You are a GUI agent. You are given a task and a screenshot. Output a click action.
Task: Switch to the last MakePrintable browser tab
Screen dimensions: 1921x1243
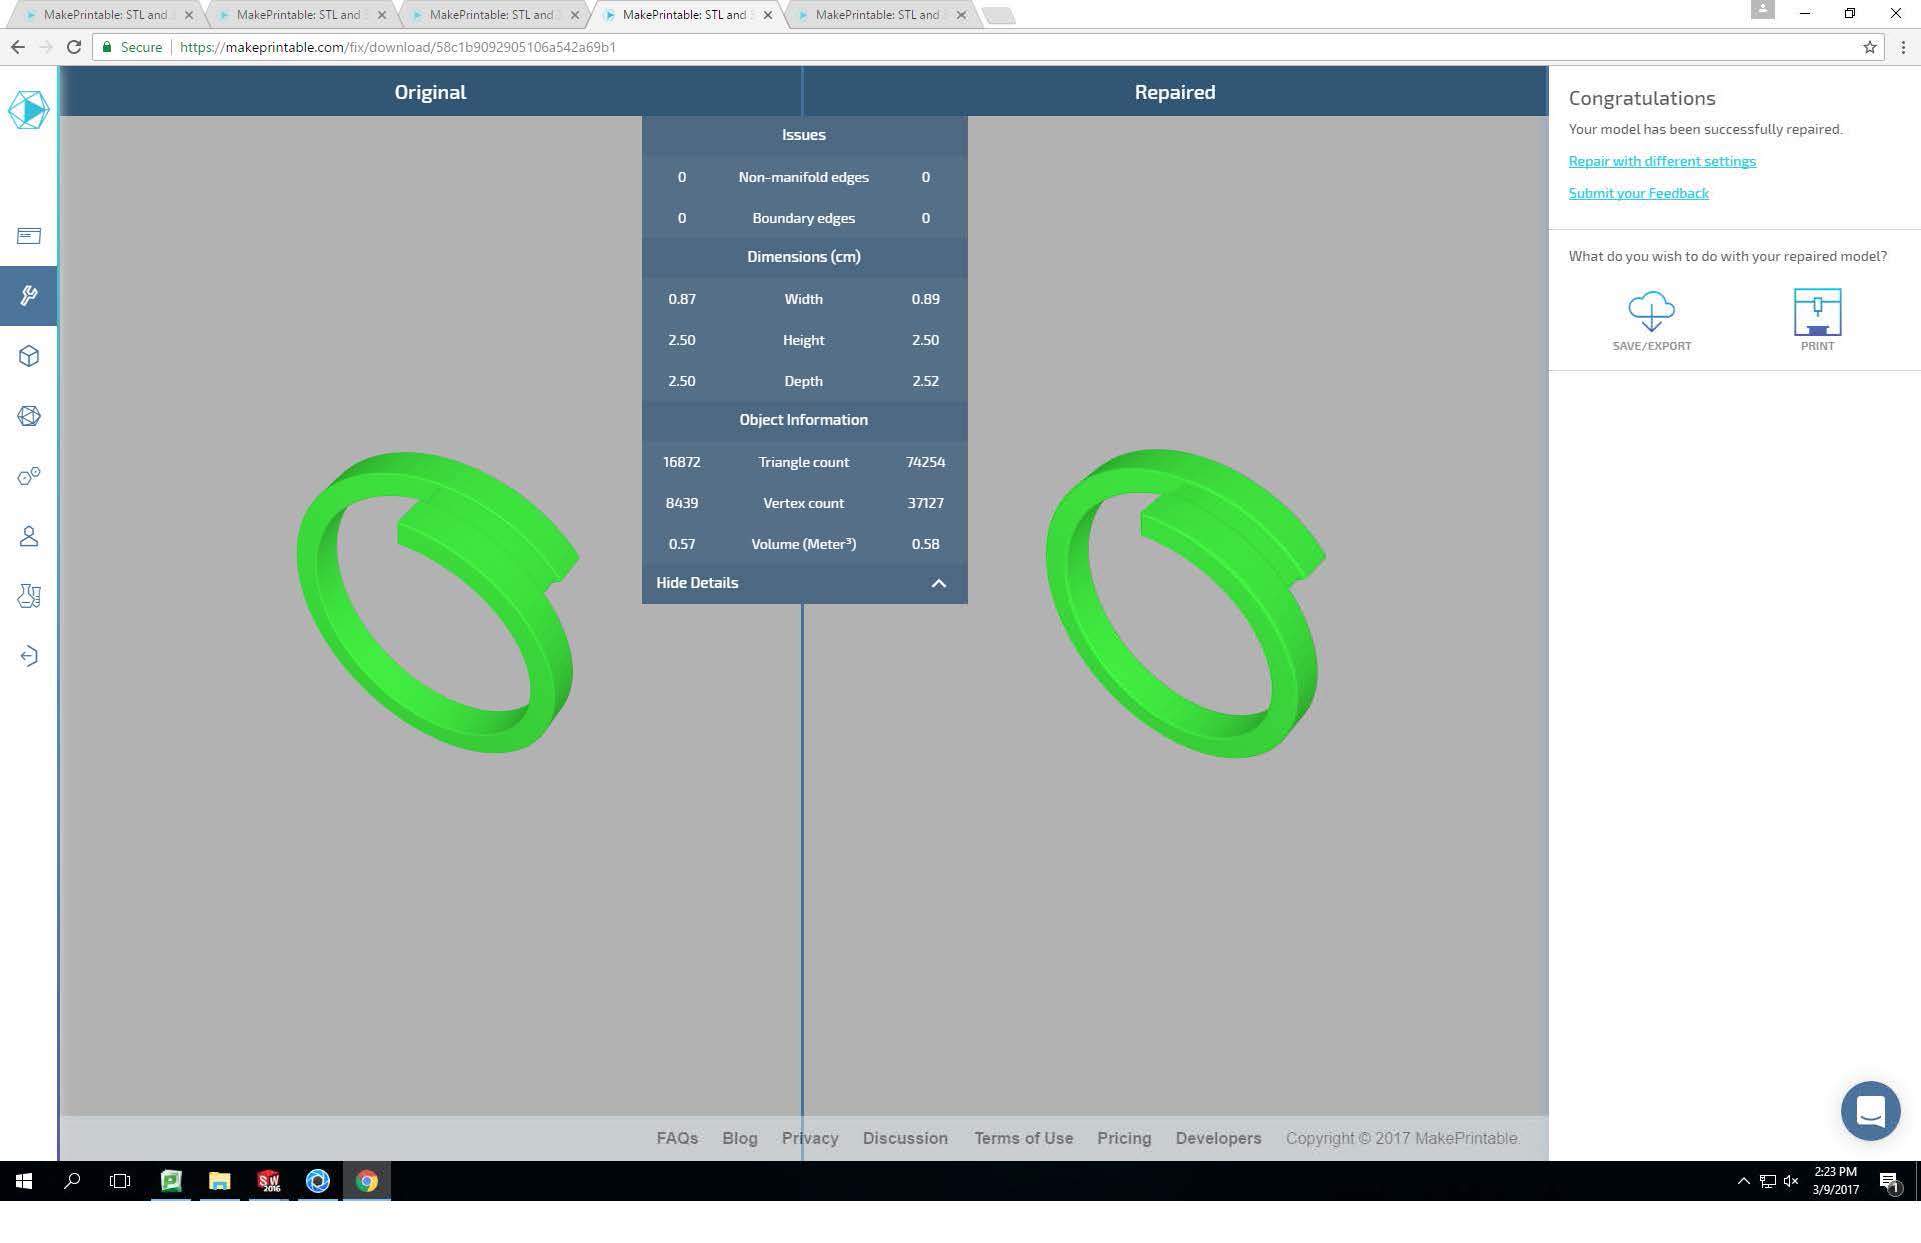(877, 15)
